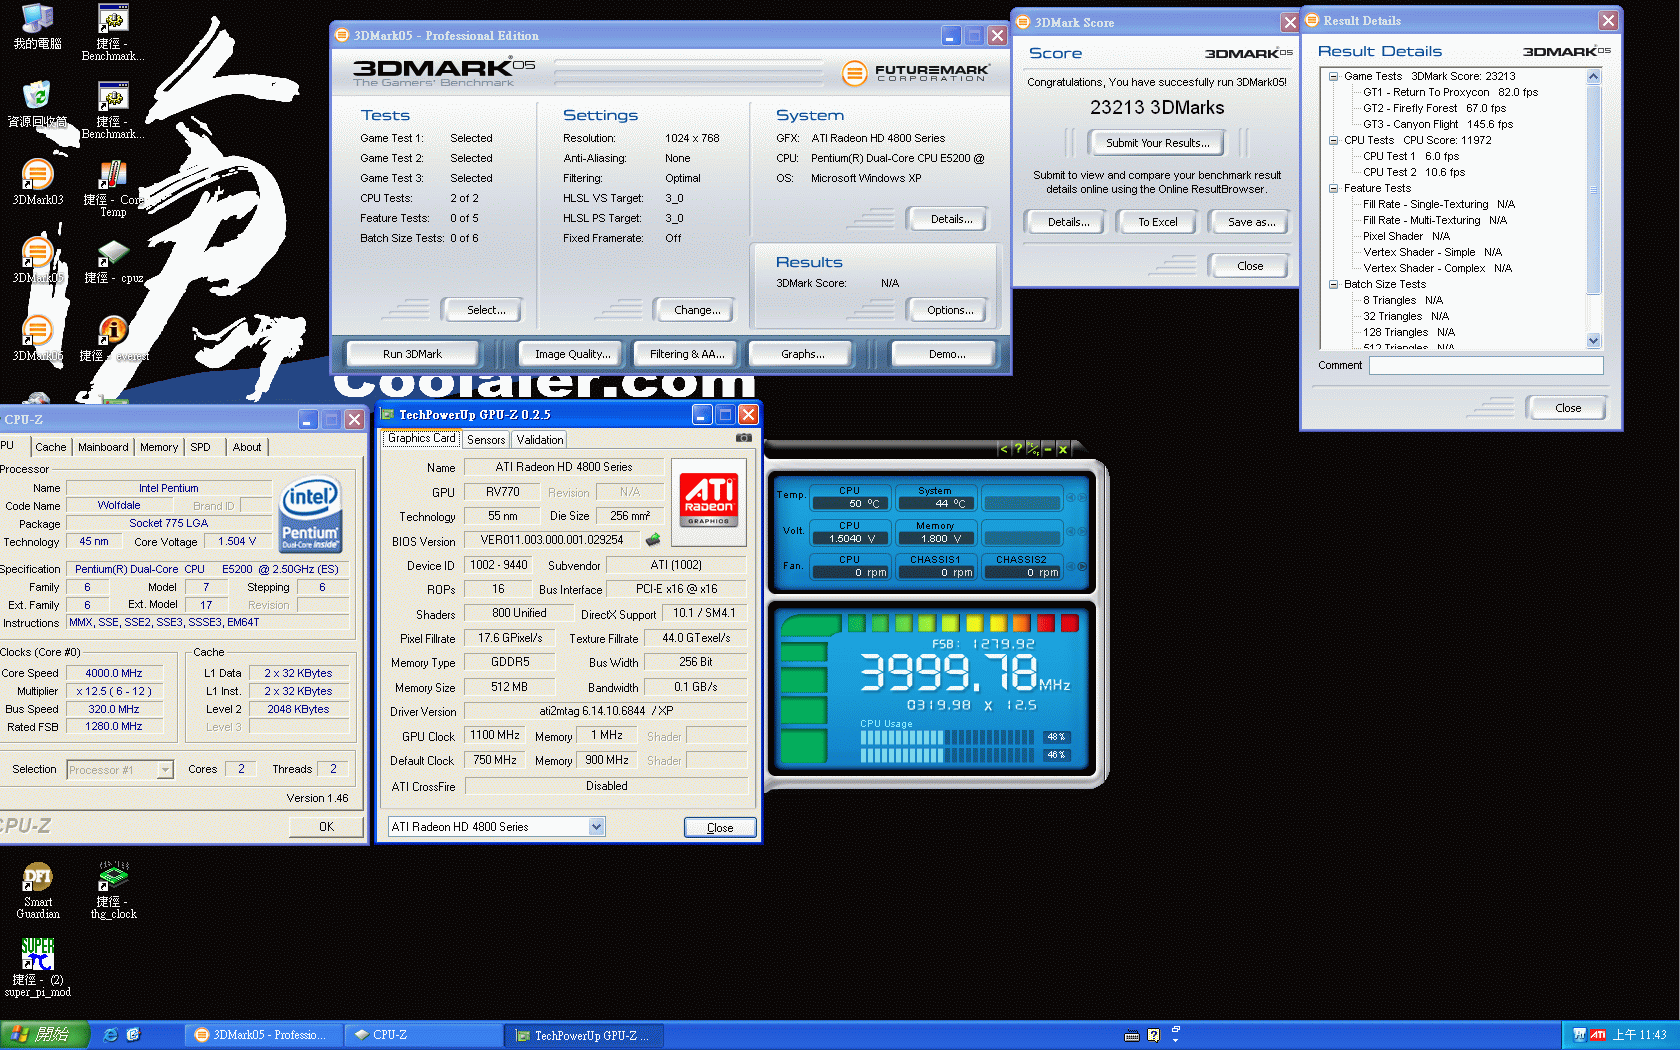Switch to the Validation tab in GPU-Z
This screenshot has height=1050, width=1680.
tap(540, 439)
